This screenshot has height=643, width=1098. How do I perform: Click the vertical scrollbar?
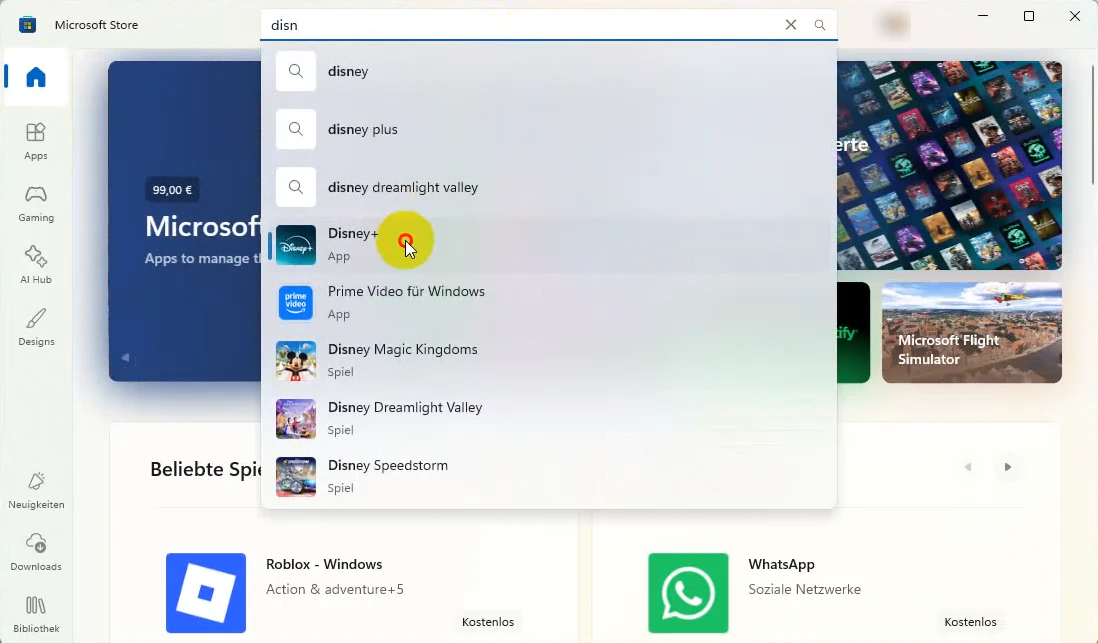[1093, 125]
